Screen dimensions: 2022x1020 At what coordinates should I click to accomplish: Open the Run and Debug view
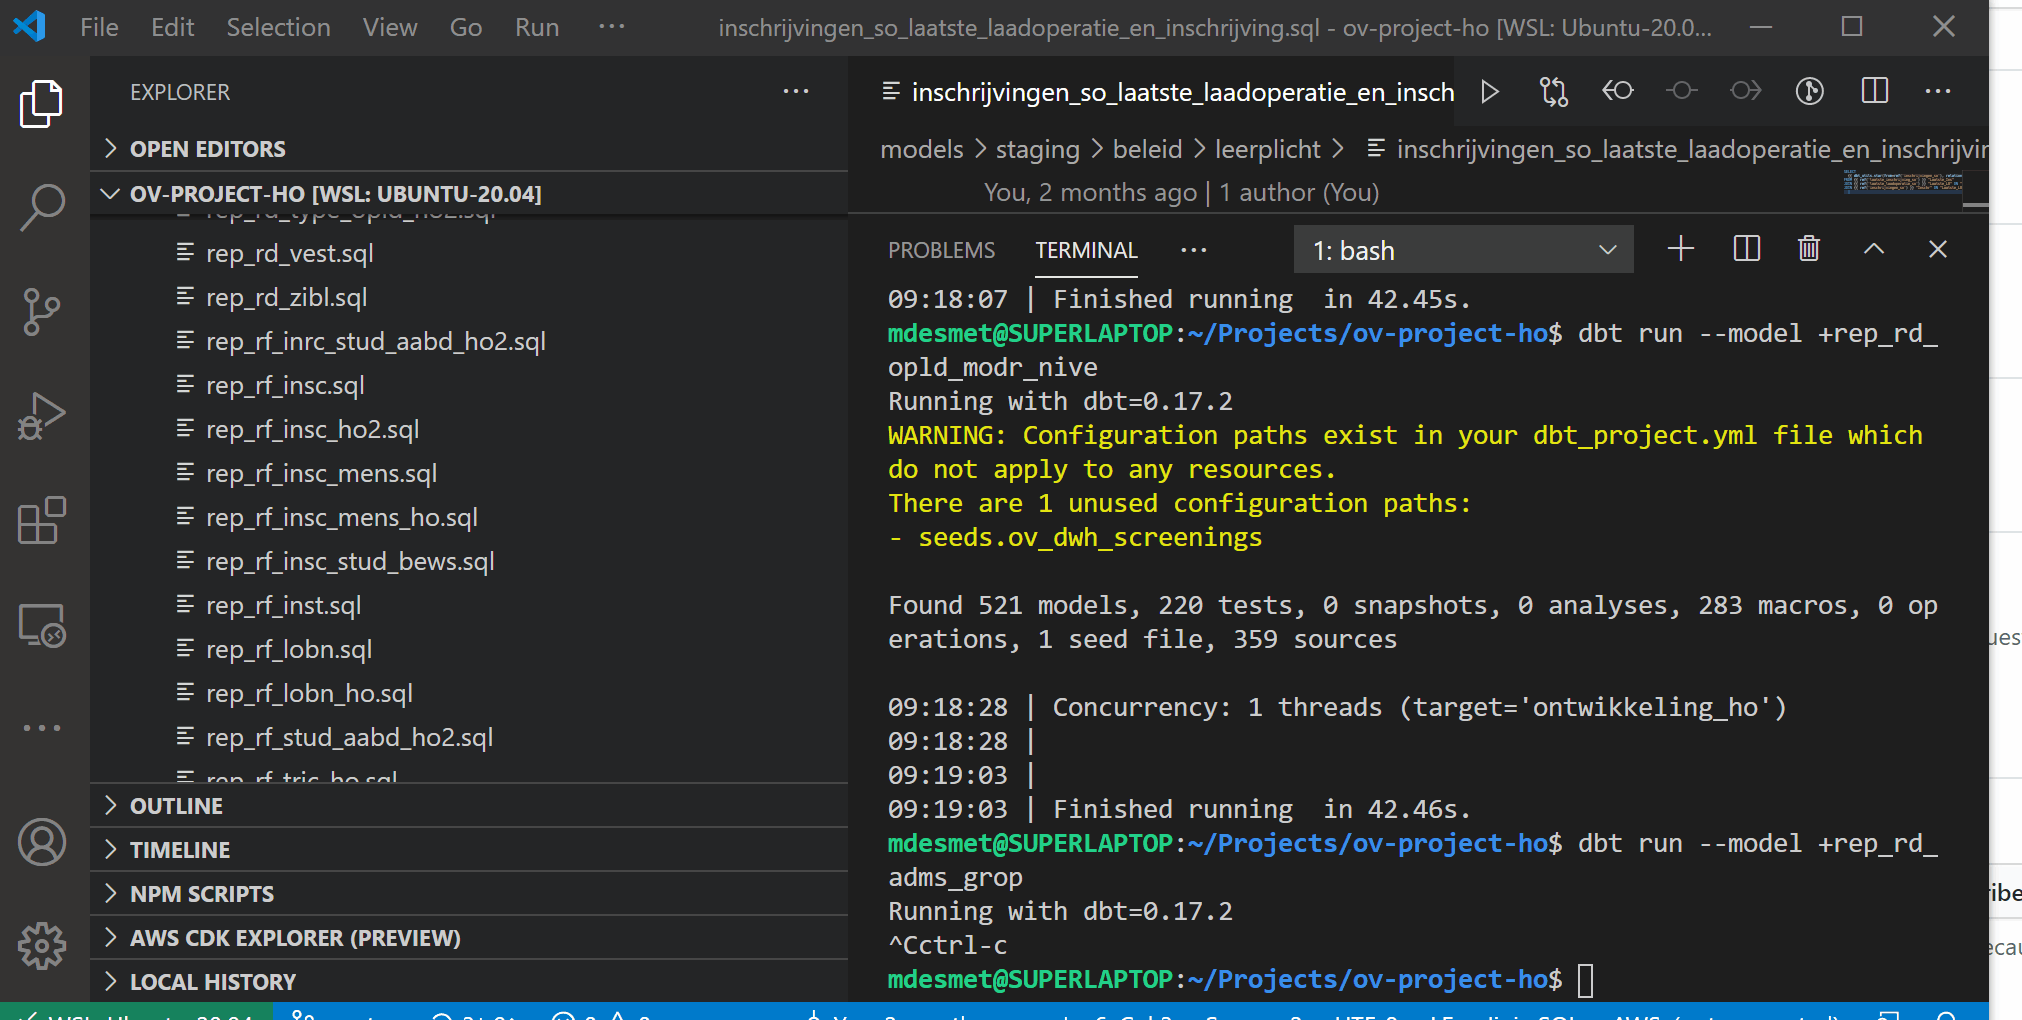42,414
